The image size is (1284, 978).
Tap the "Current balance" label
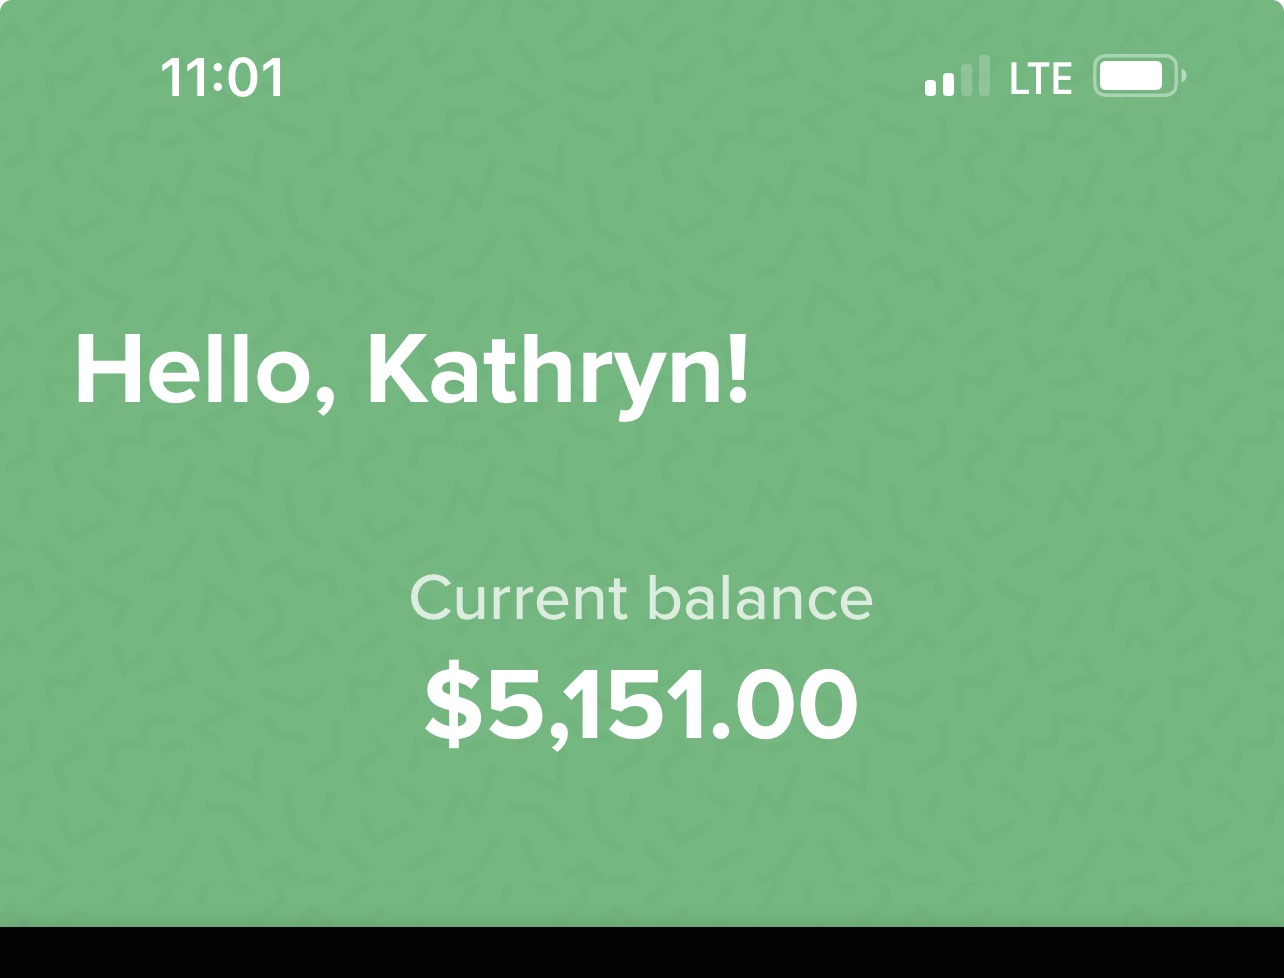point(641,598)
